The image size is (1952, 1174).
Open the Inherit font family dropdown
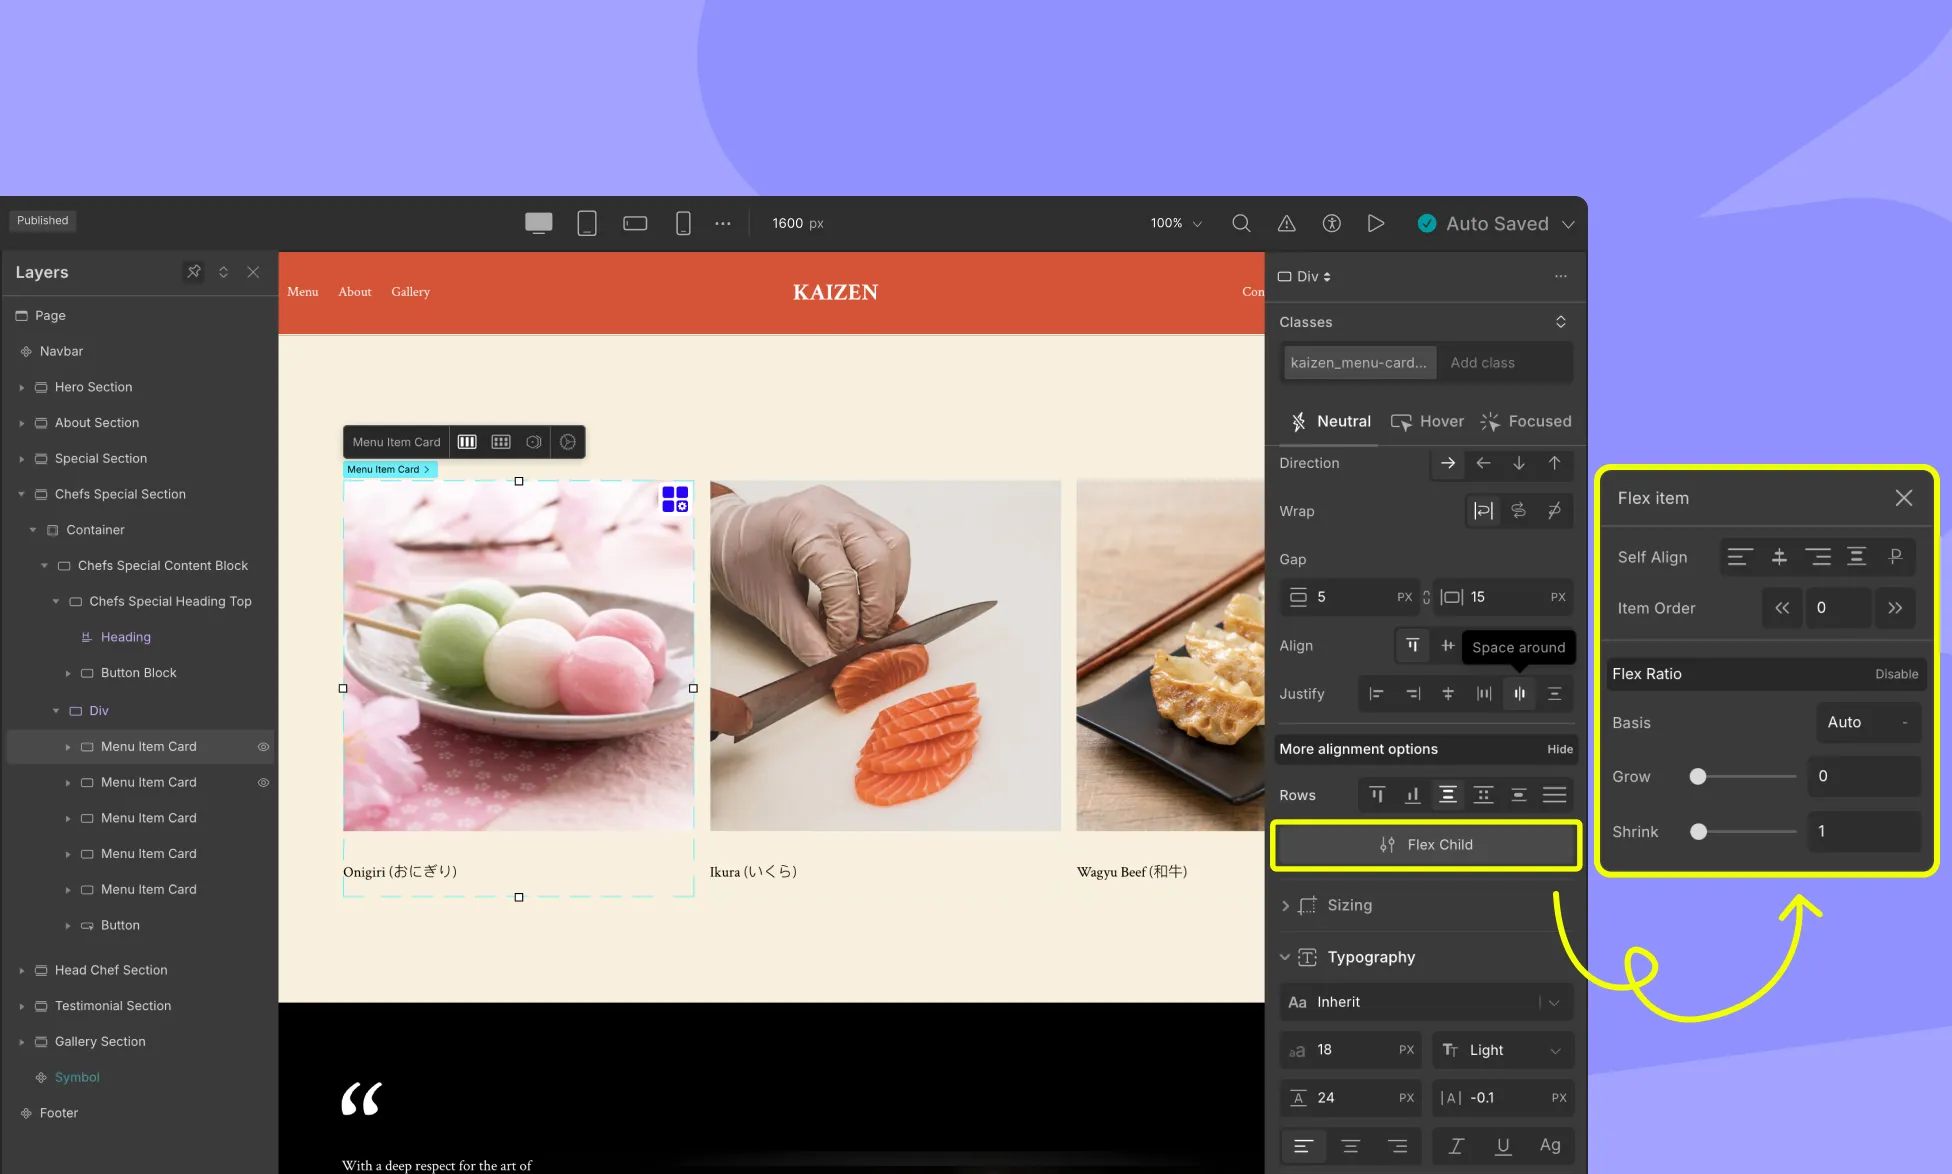click(x=1426, y=1002)
